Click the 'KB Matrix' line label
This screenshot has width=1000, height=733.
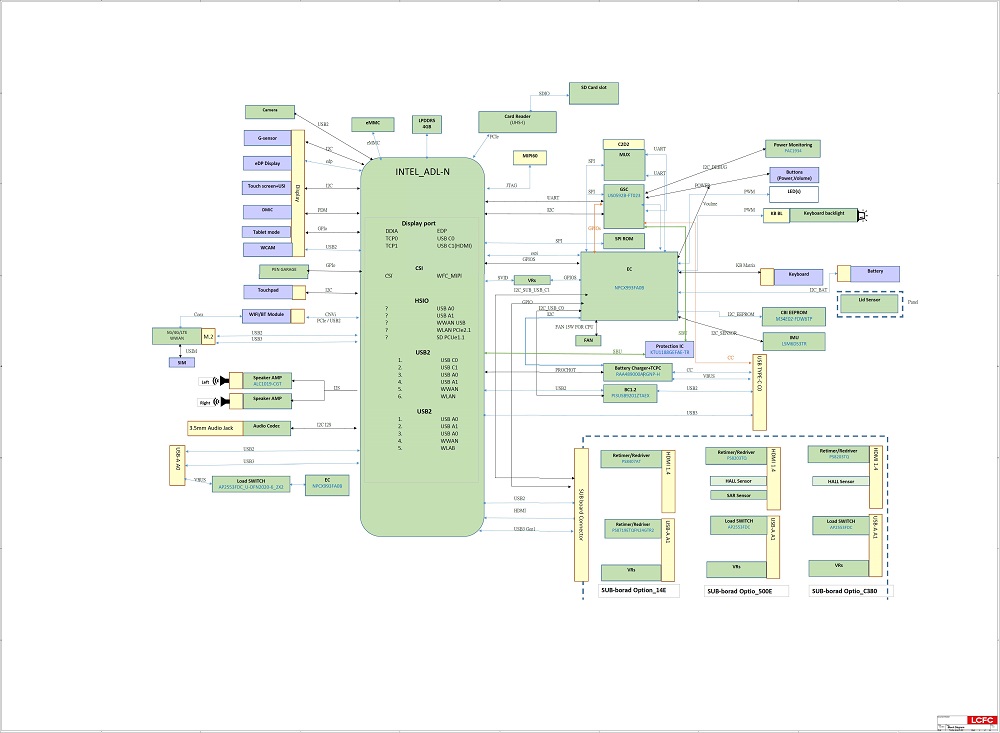tap(745, 265)
